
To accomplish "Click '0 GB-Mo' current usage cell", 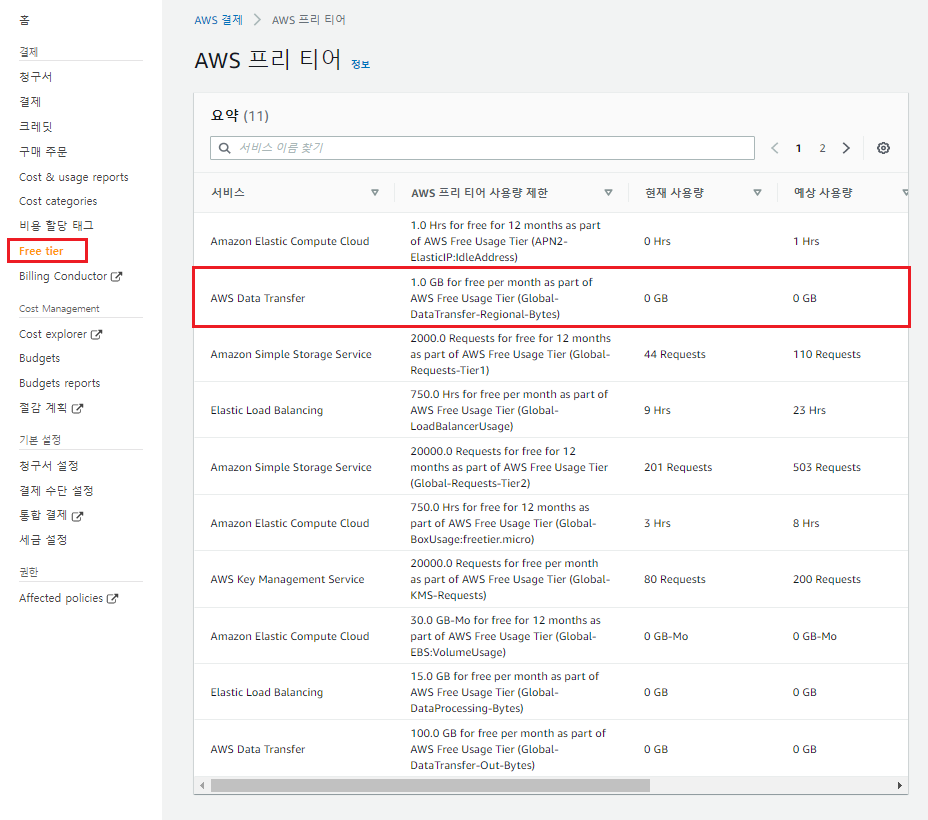I will pos(666,636).
